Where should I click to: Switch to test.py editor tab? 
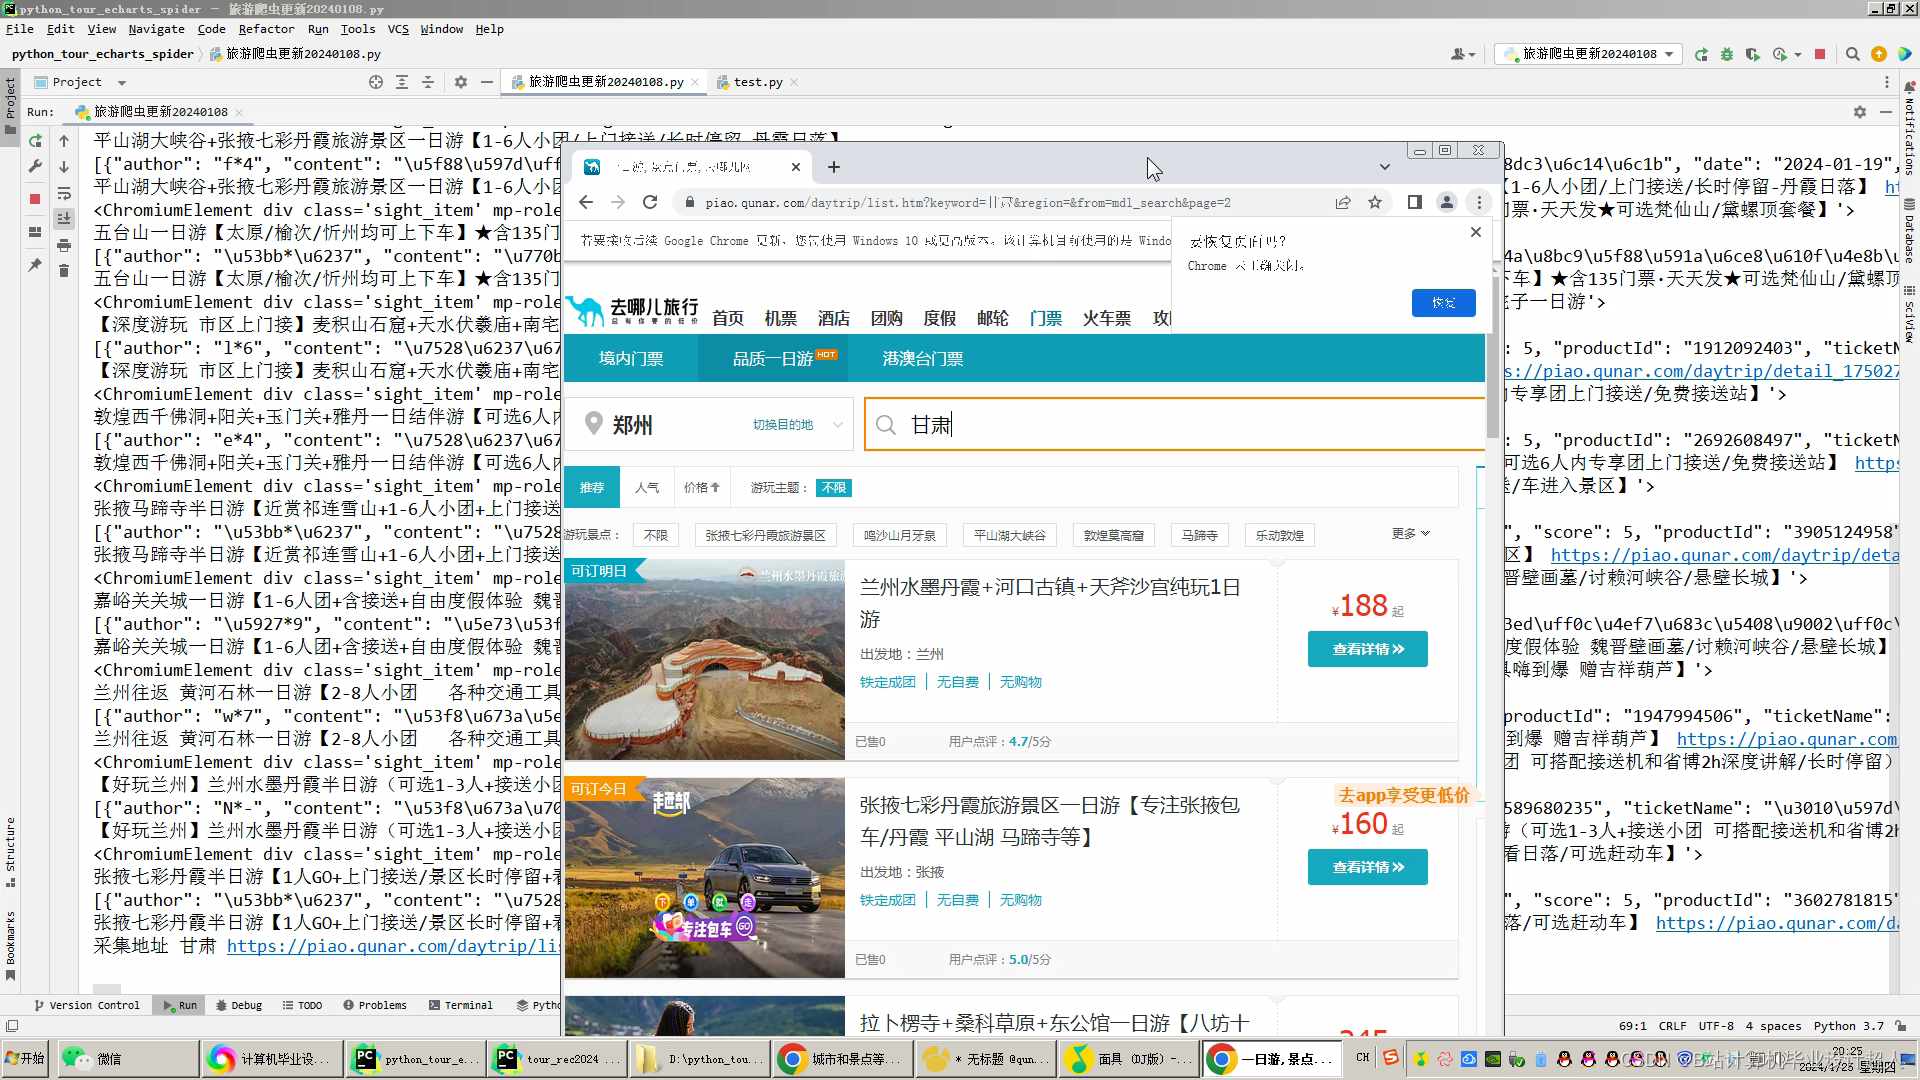(757, 82)
